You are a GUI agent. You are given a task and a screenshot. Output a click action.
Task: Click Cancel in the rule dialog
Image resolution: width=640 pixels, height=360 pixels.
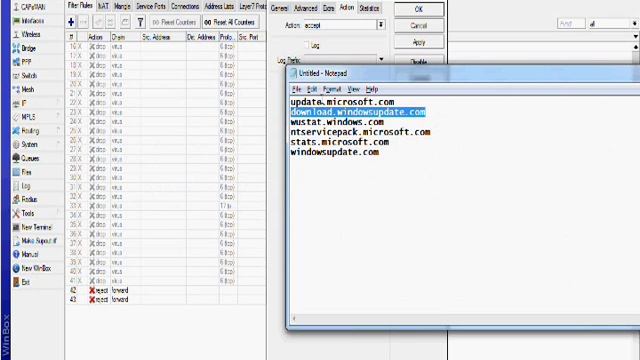click(419, 26)
